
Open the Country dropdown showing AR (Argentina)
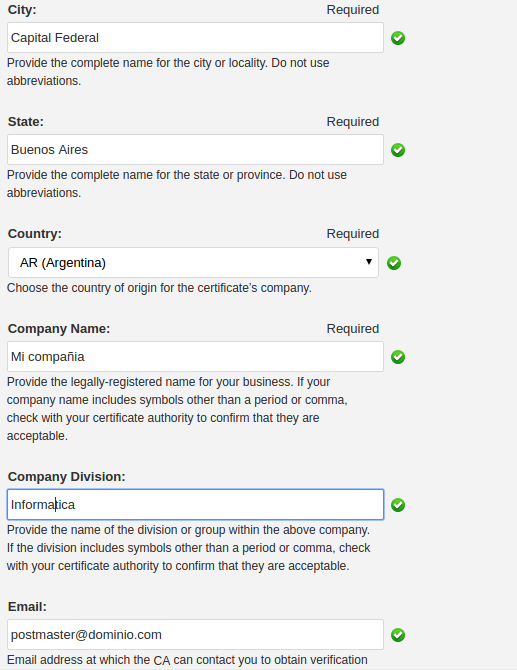click(x=193, y=262)
